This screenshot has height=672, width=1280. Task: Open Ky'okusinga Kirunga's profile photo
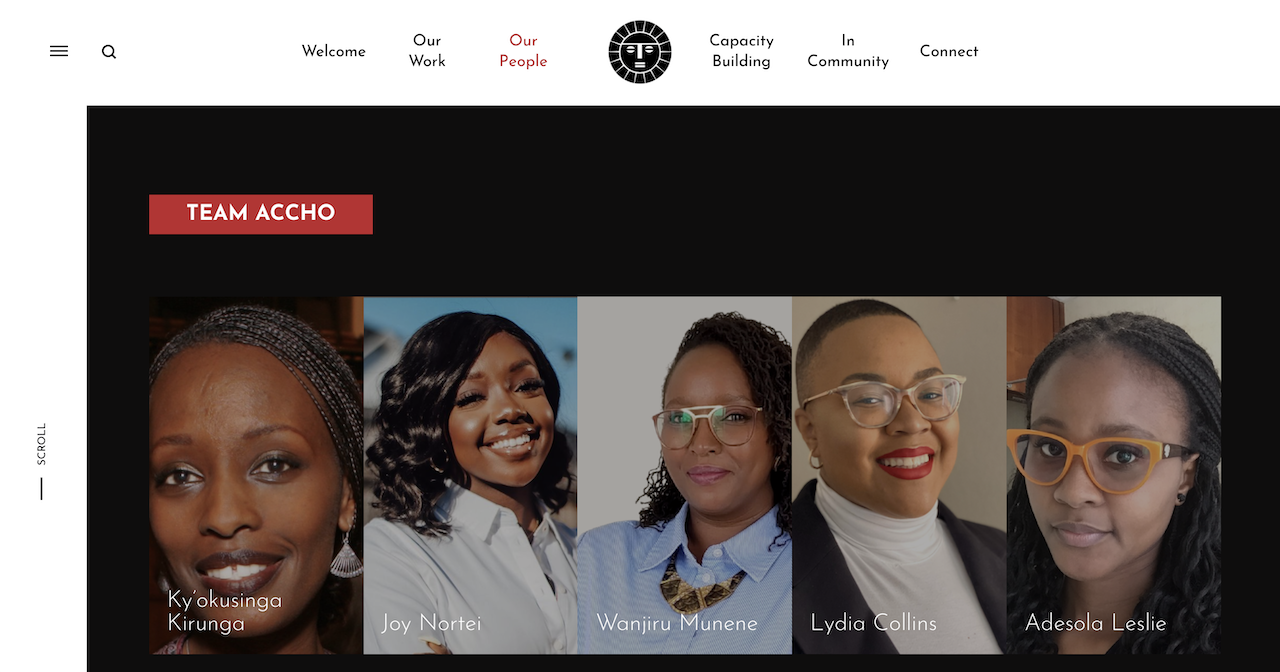(256, 475)
